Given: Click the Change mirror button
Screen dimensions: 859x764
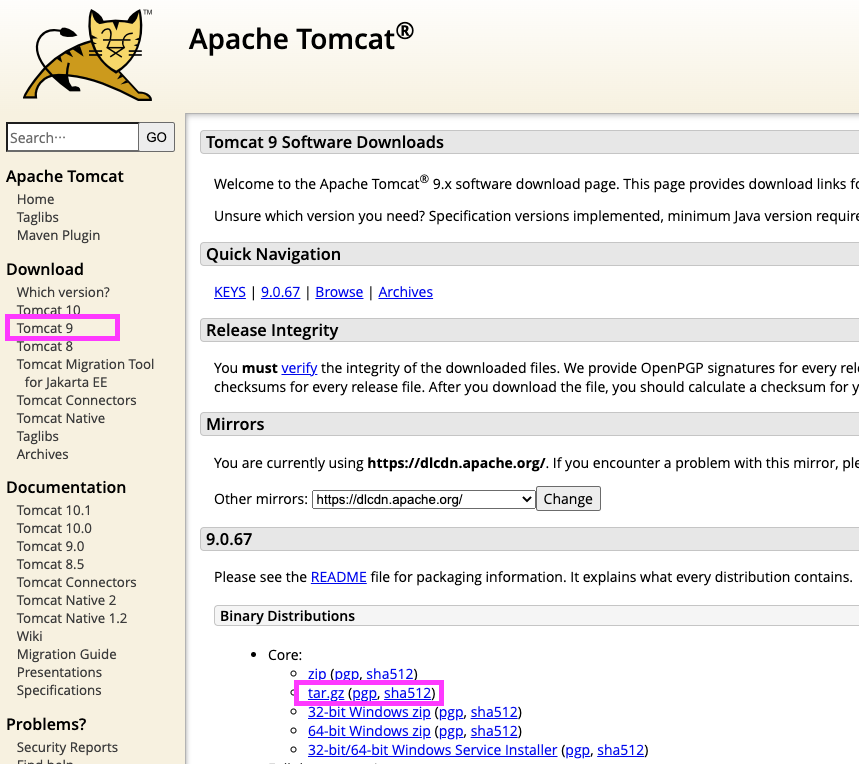Looking at the screenshot, I should click(568, 499).
